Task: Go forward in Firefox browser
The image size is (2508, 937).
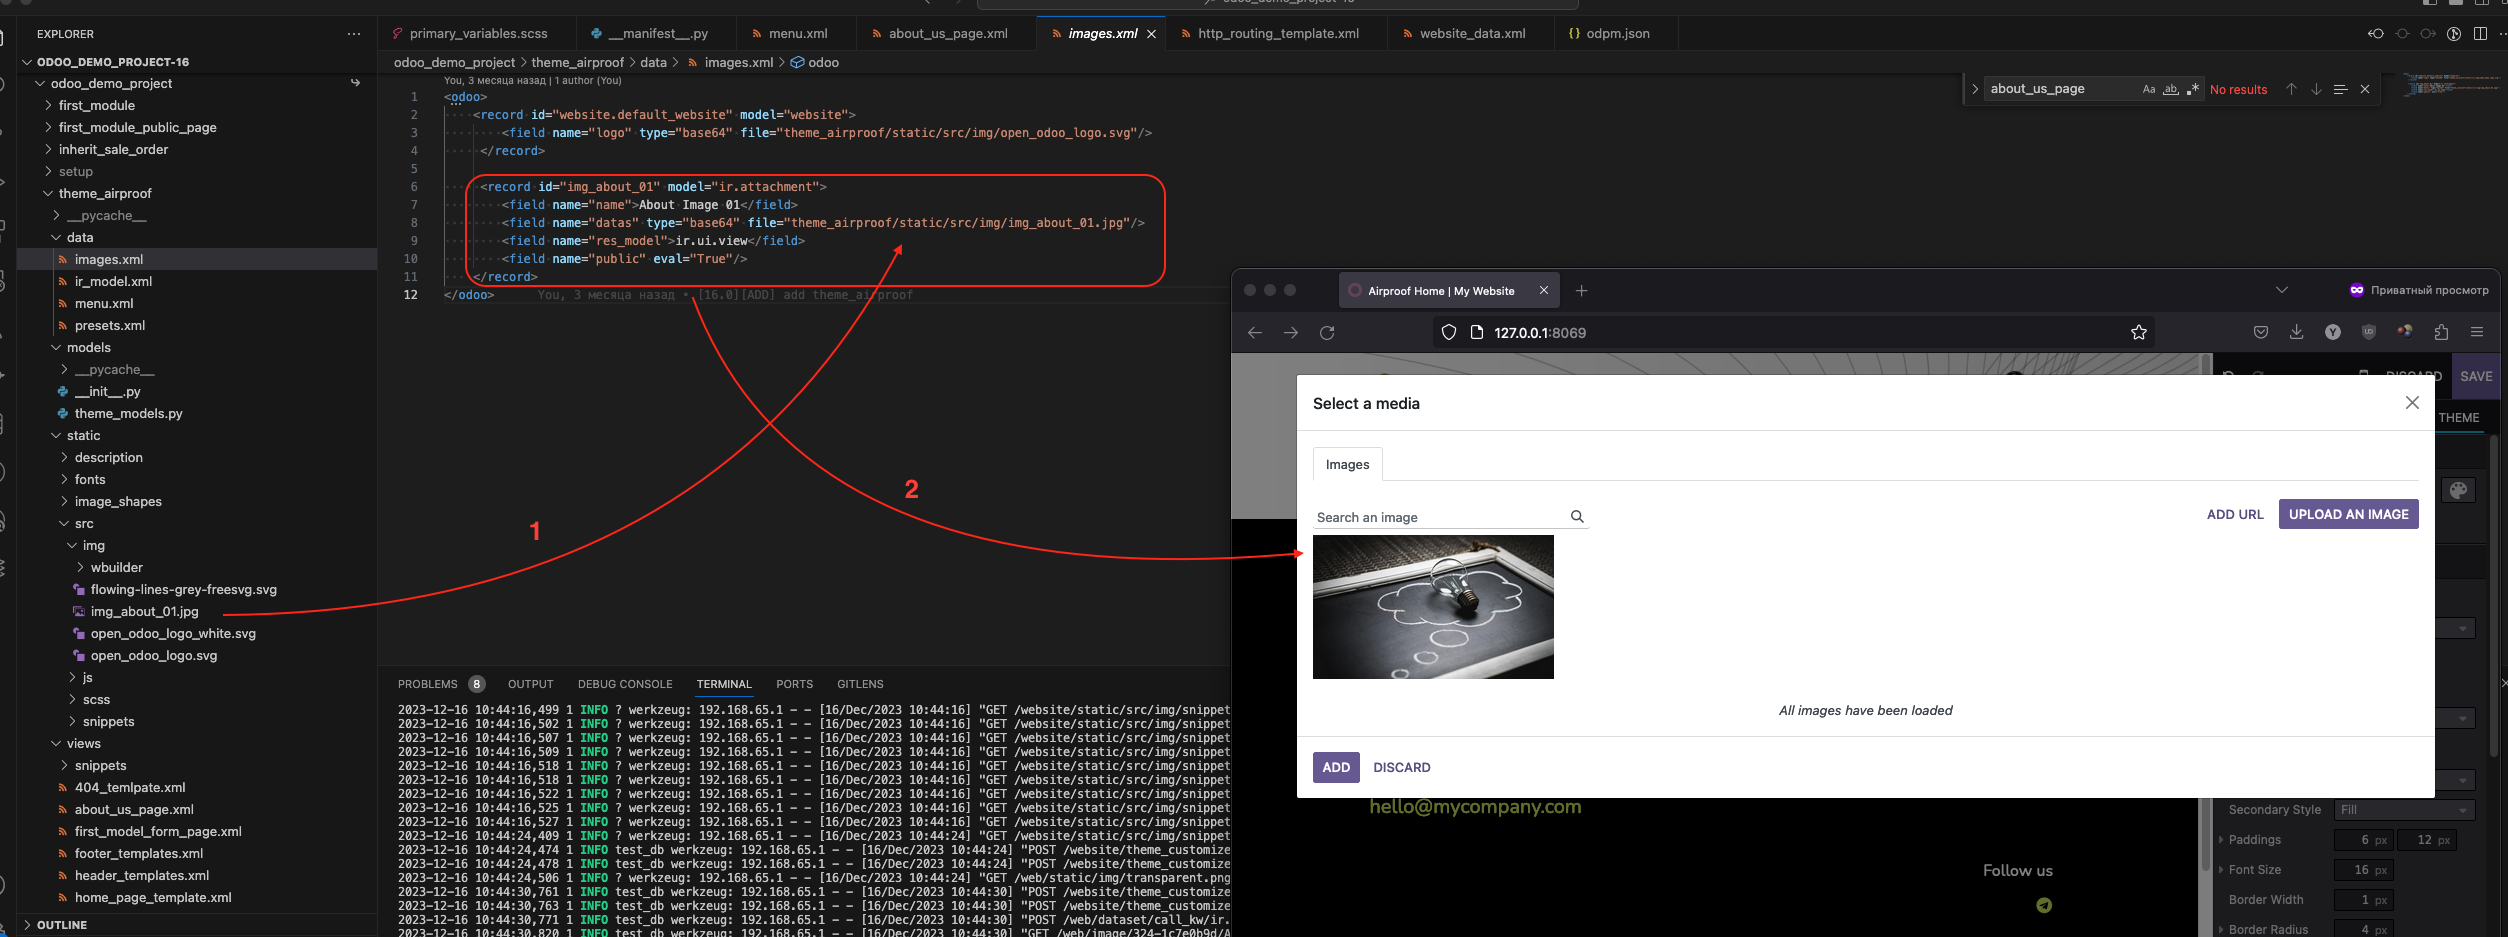Action: (x=1291, y=333)
